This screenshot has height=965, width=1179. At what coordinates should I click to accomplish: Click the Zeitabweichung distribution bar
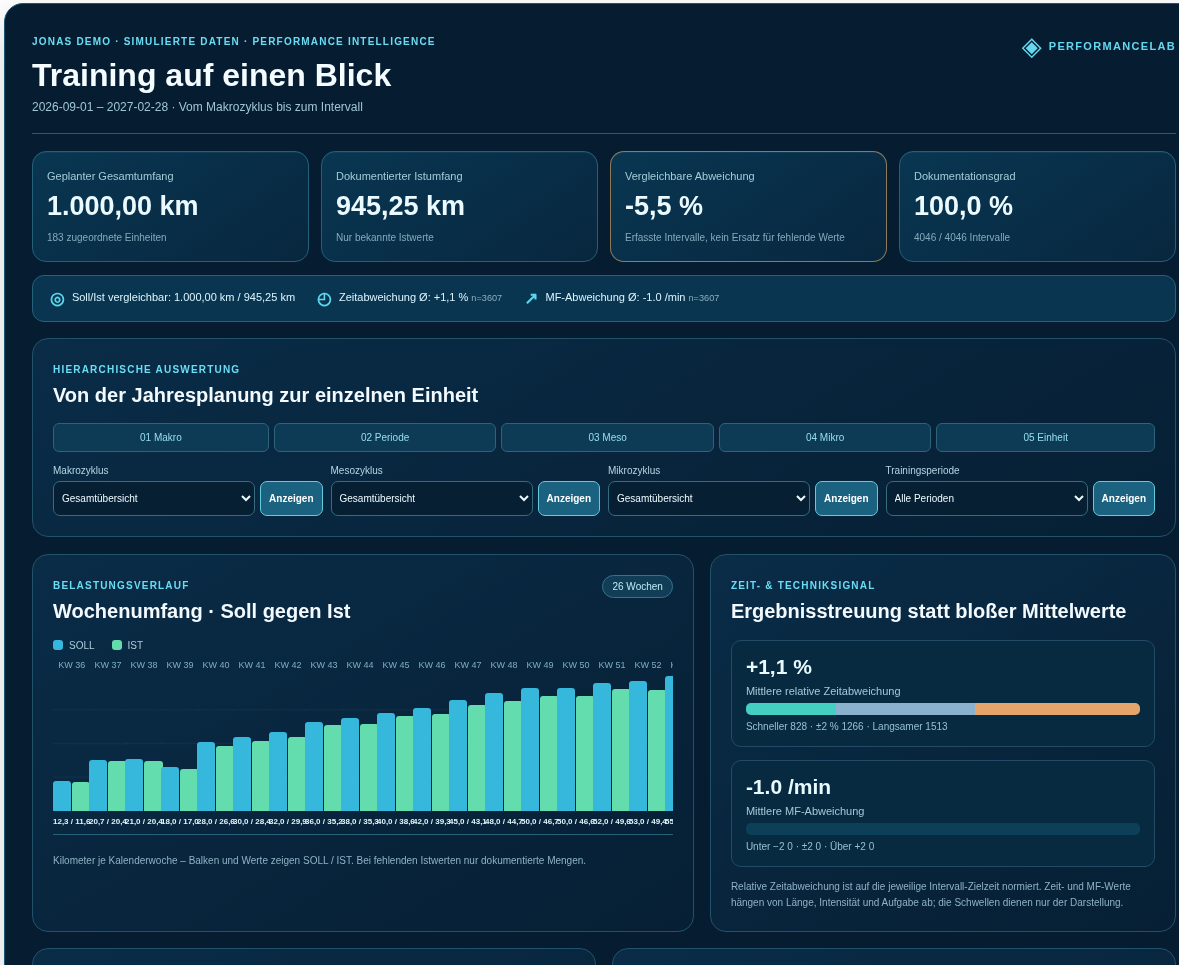pyautogui.click(x=943, y=709)
